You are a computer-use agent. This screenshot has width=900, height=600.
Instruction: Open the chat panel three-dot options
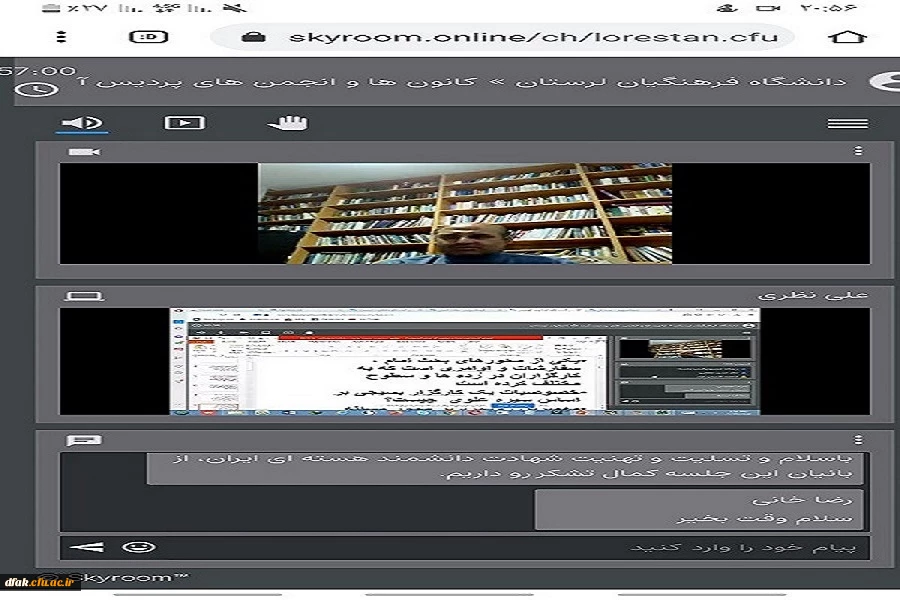coord(857,440)
